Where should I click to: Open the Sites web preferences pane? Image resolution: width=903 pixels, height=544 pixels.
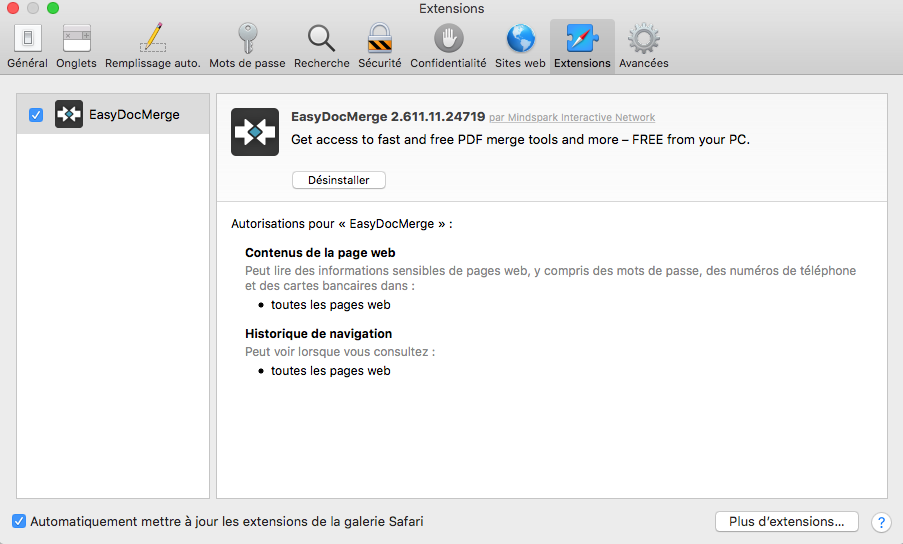[x=520, y=47]
